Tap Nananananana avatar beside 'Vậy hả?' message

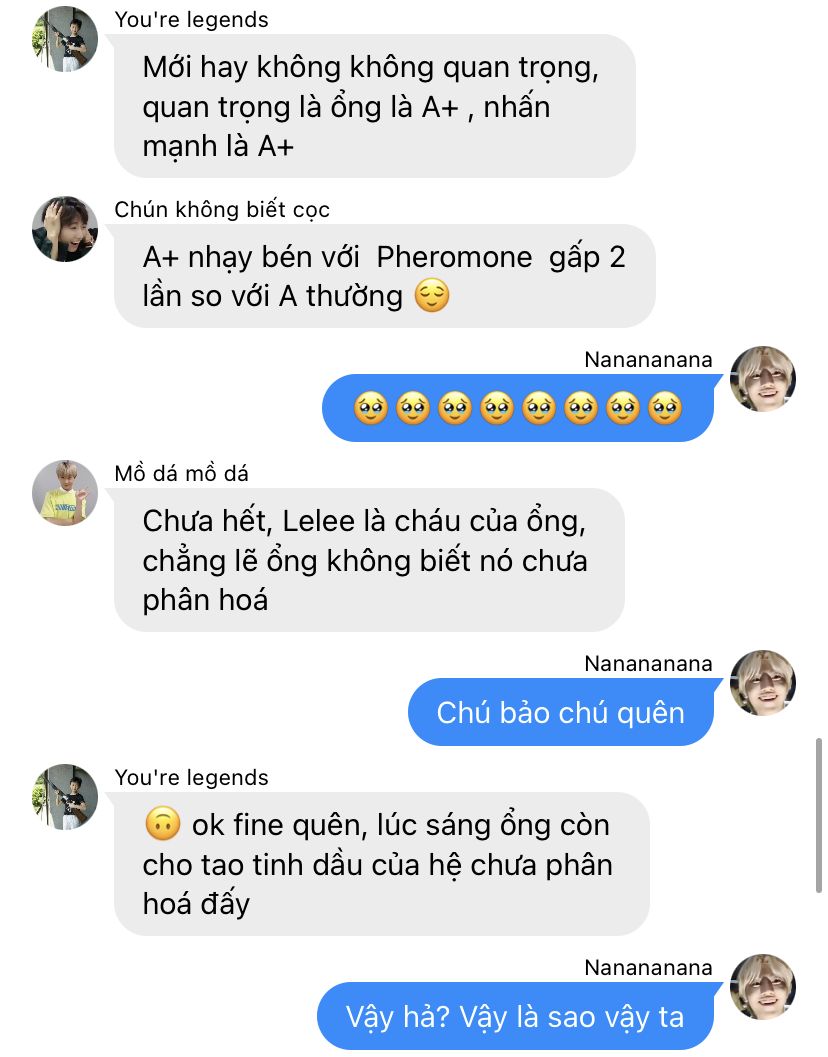[763, 987]
